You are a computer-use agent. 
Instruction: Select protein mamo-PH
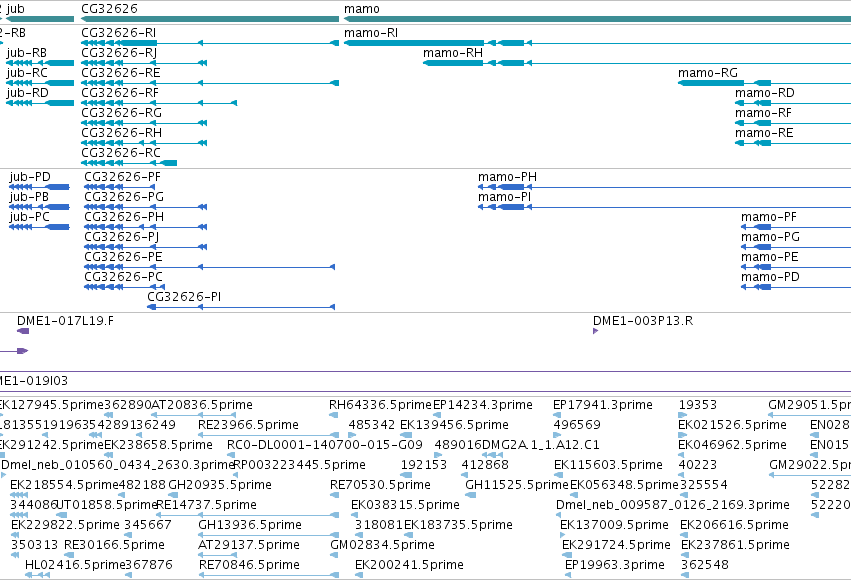point(507,177)
